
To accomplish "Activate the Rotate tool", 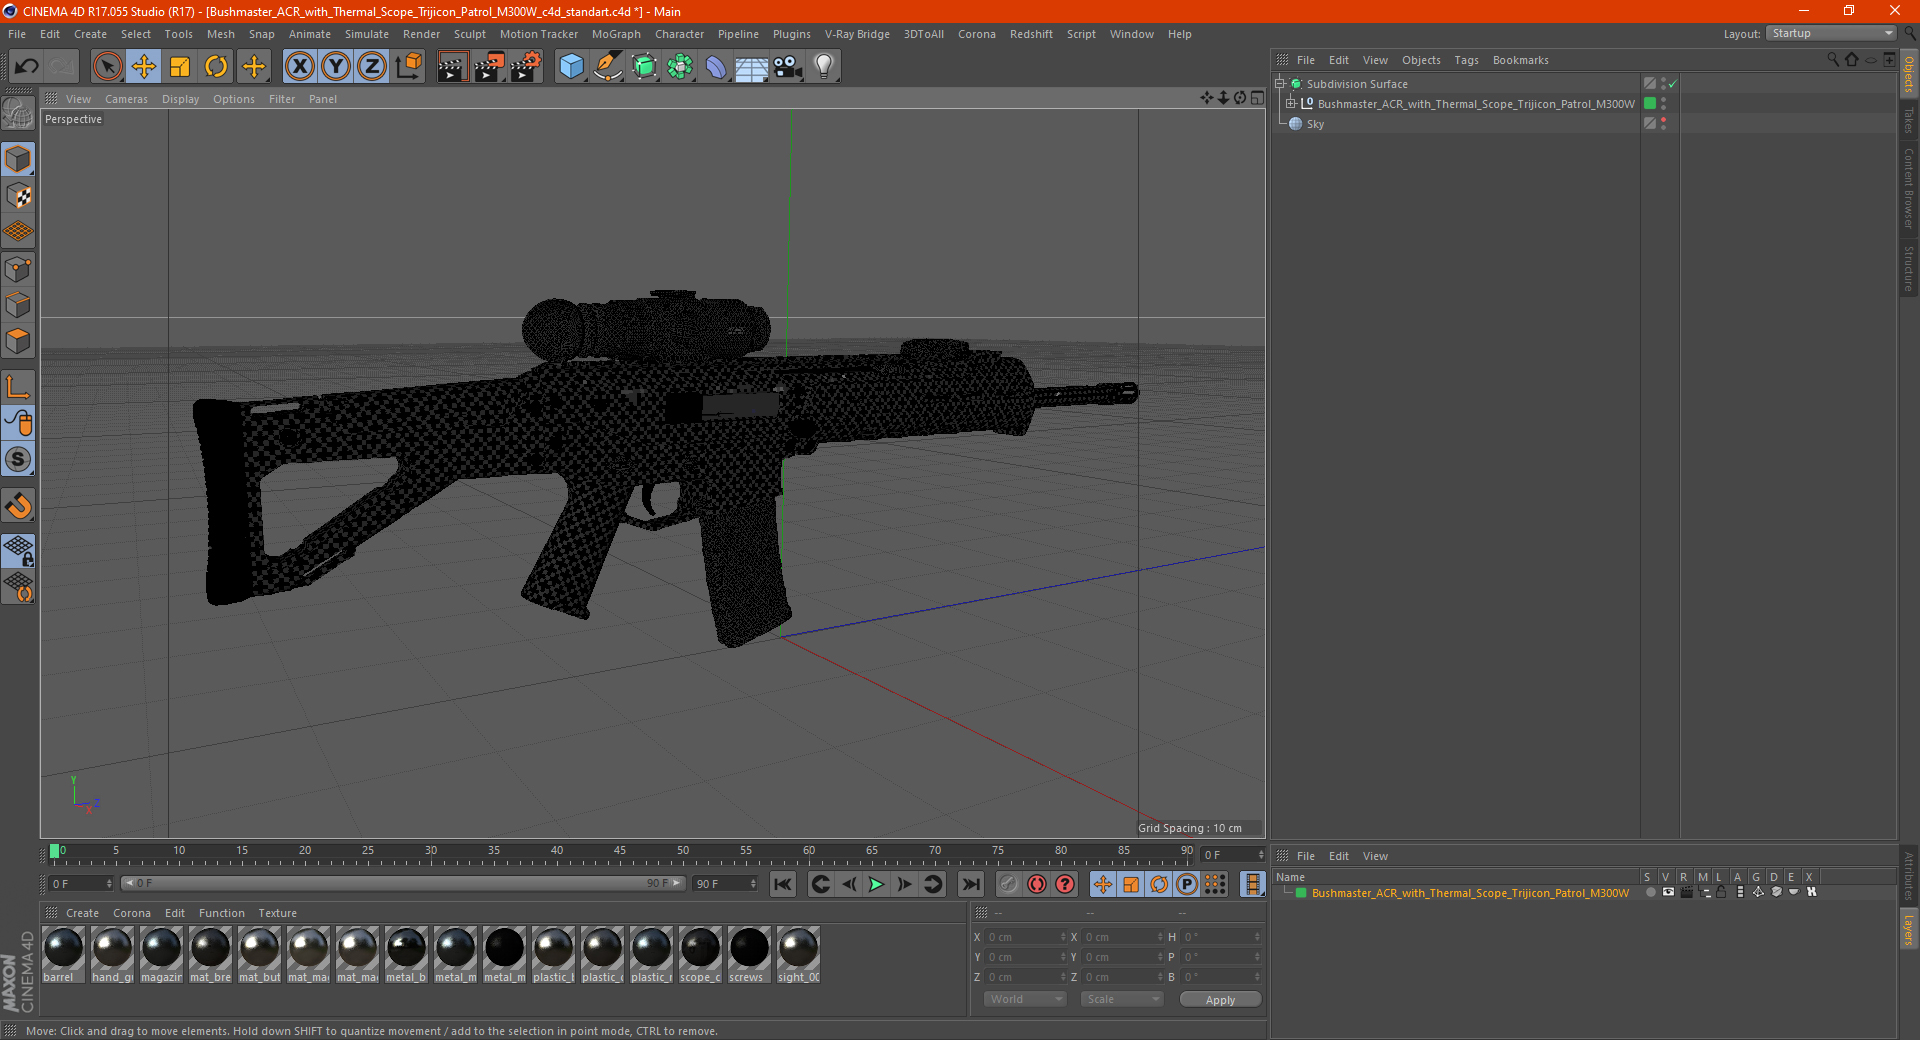I will click(x=216, y=67).
